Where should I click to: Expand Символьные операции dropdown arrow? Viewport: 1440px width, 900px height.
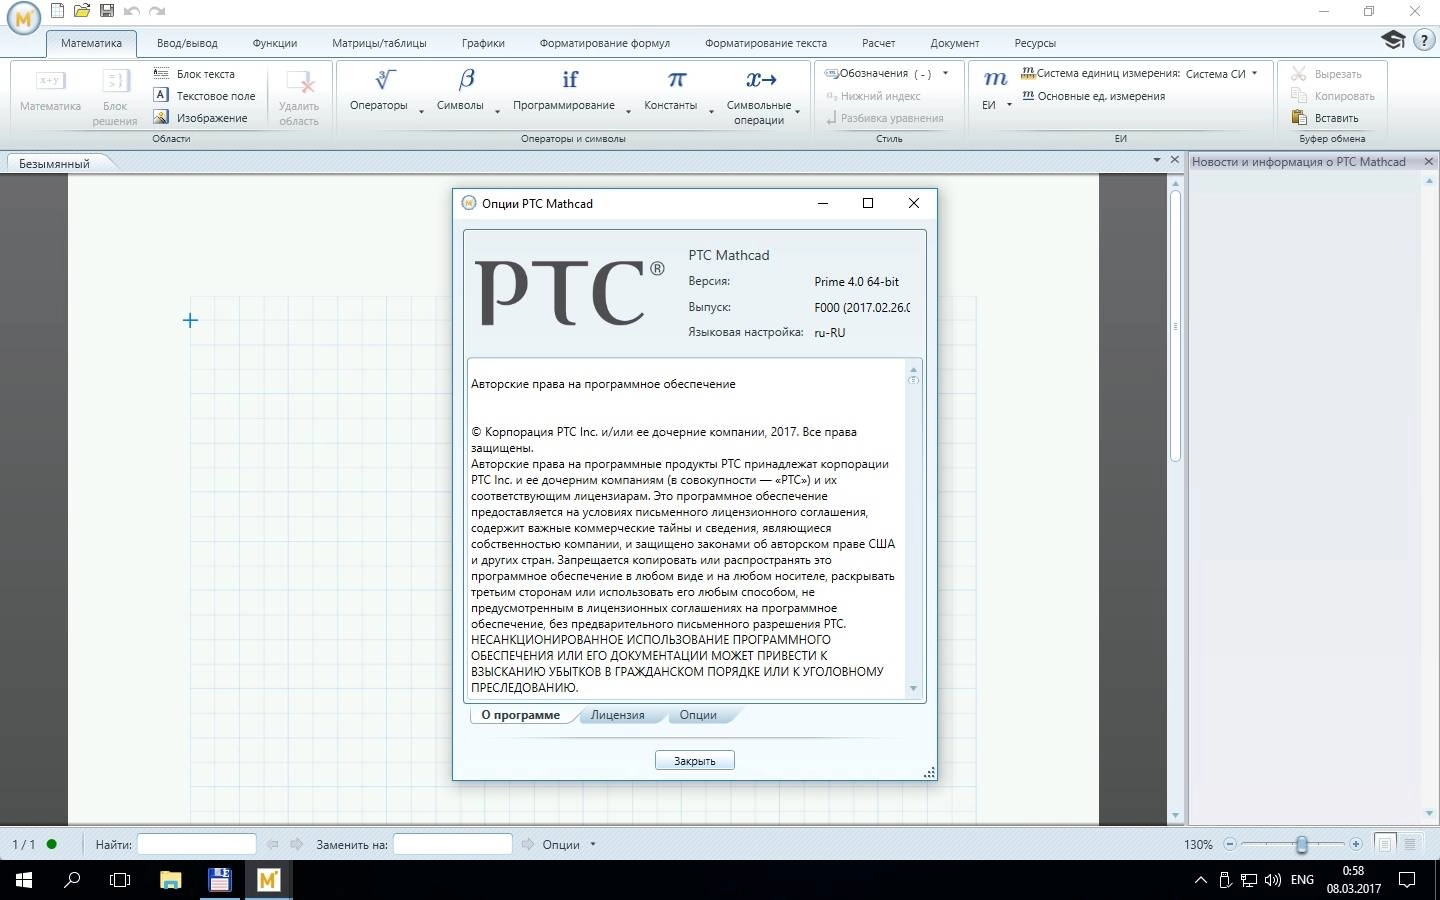coord(798,111)
